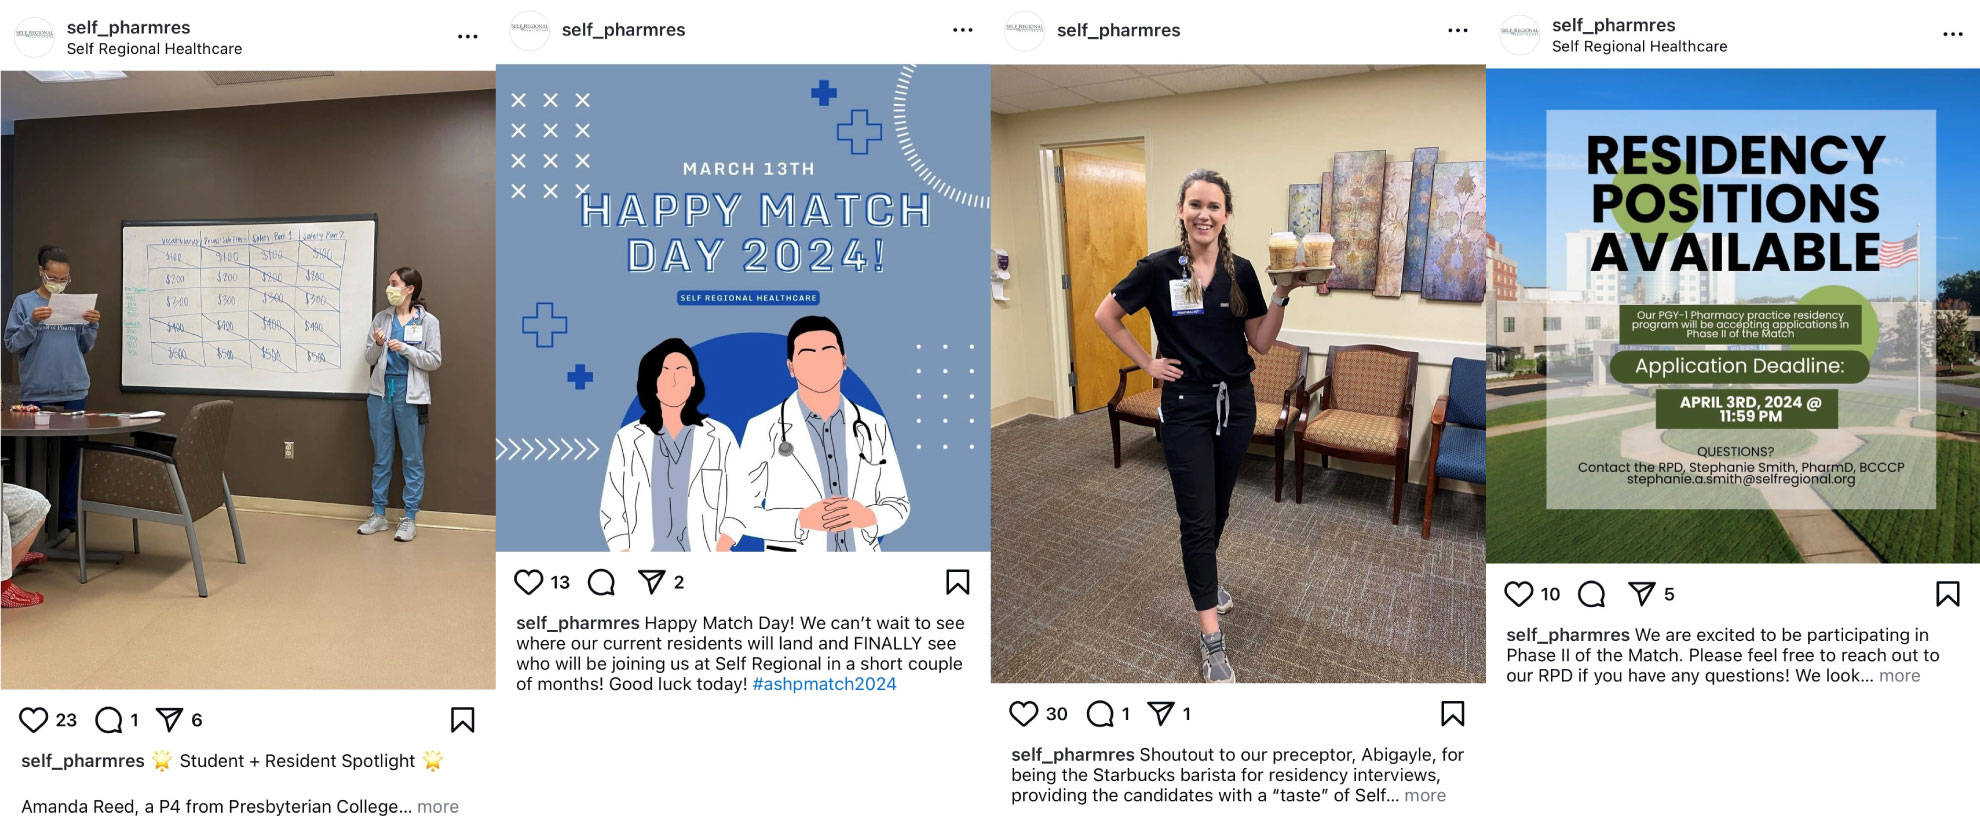Like the Starbucks barista preceptor post
This screenshot has height=826, width=1980.
(1024, 713)
